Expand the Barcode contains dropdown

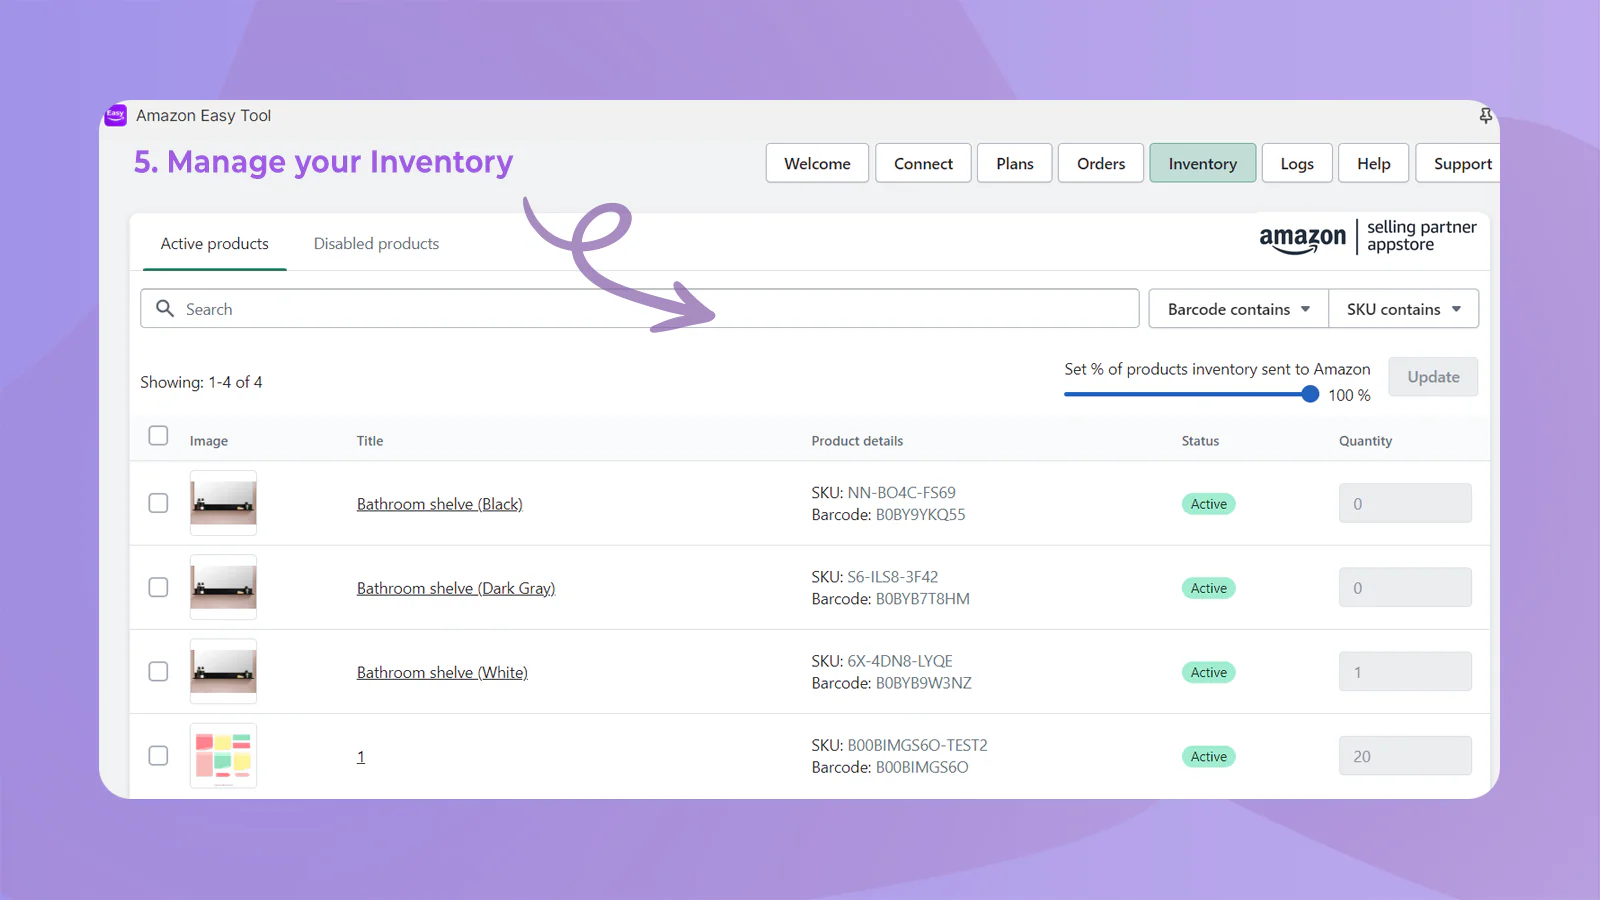point(1238,309)
